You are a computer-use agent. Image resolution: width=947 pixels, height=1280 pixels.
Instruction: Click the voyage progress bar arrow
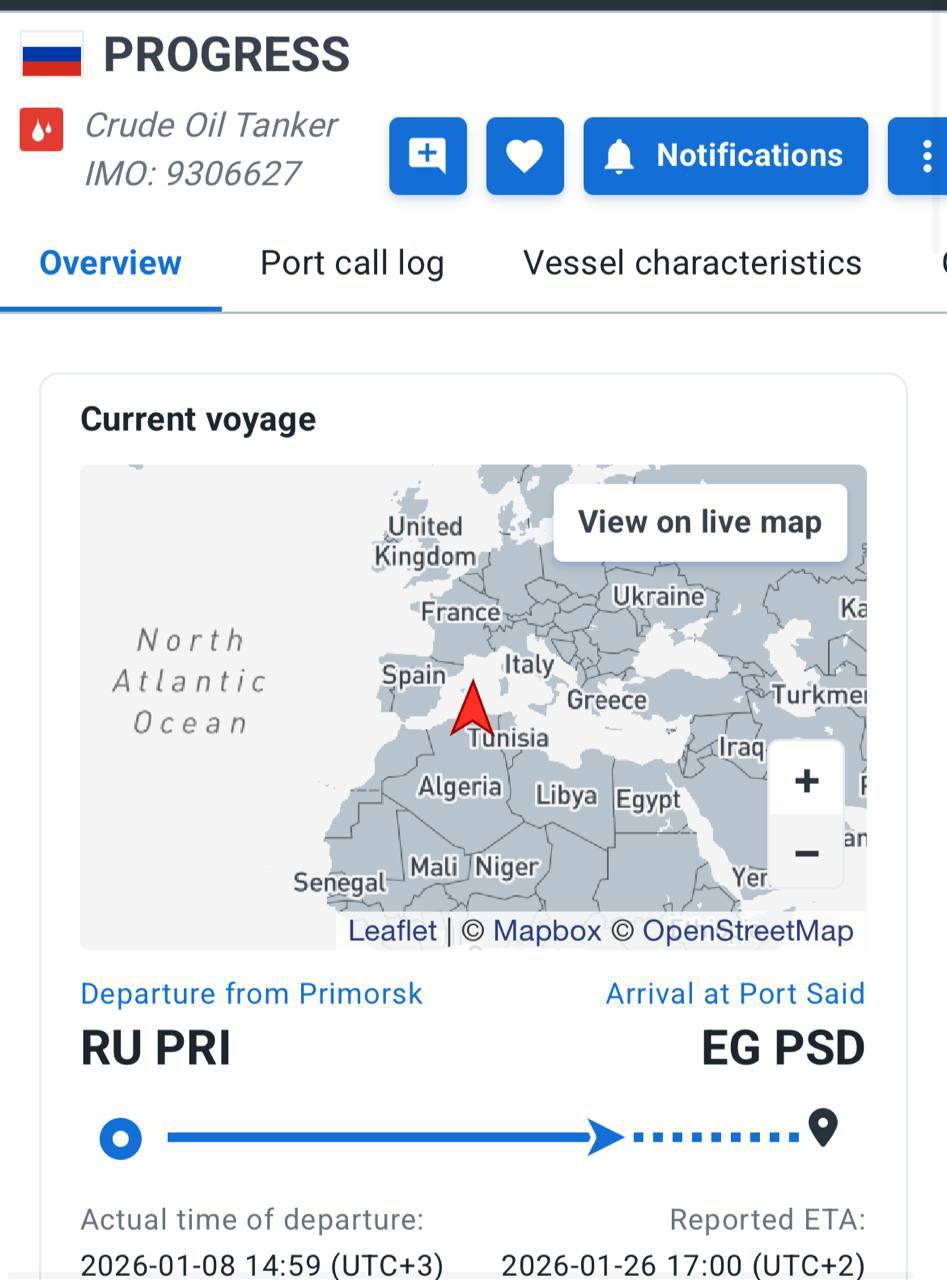click(605, 1137)
